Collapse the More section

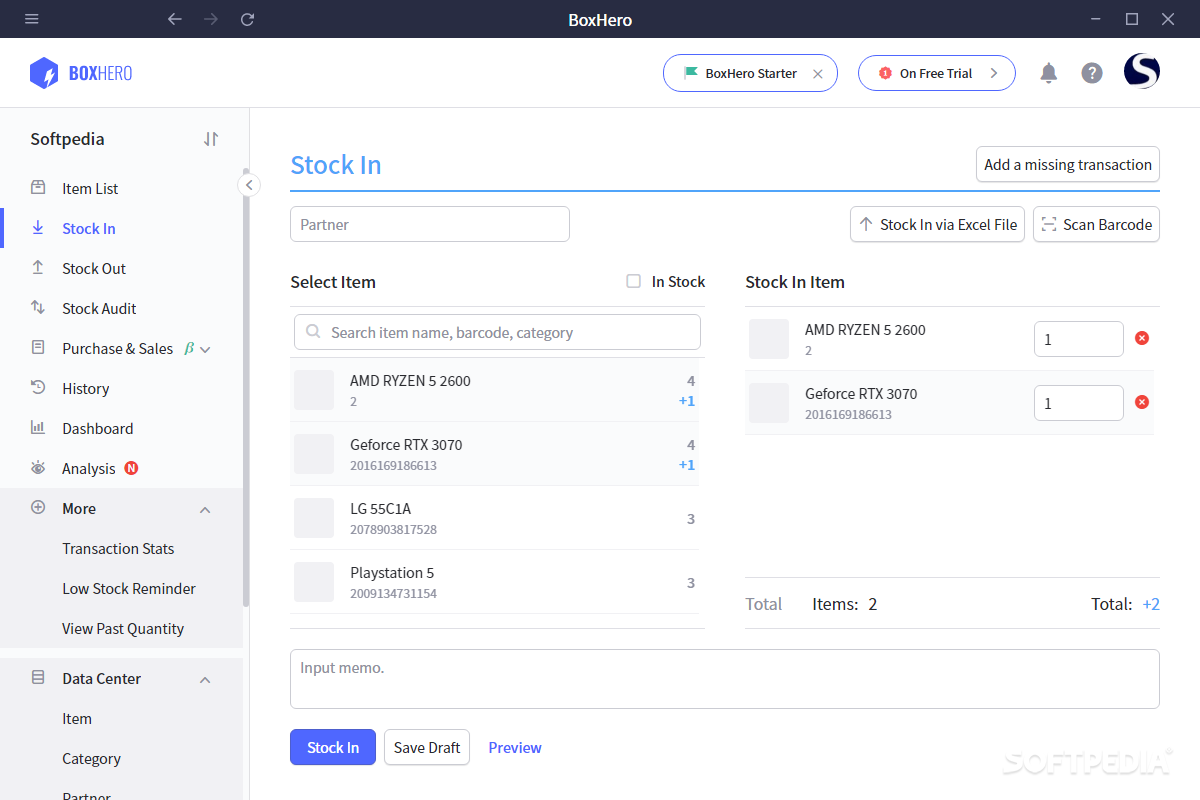[205, 510]
